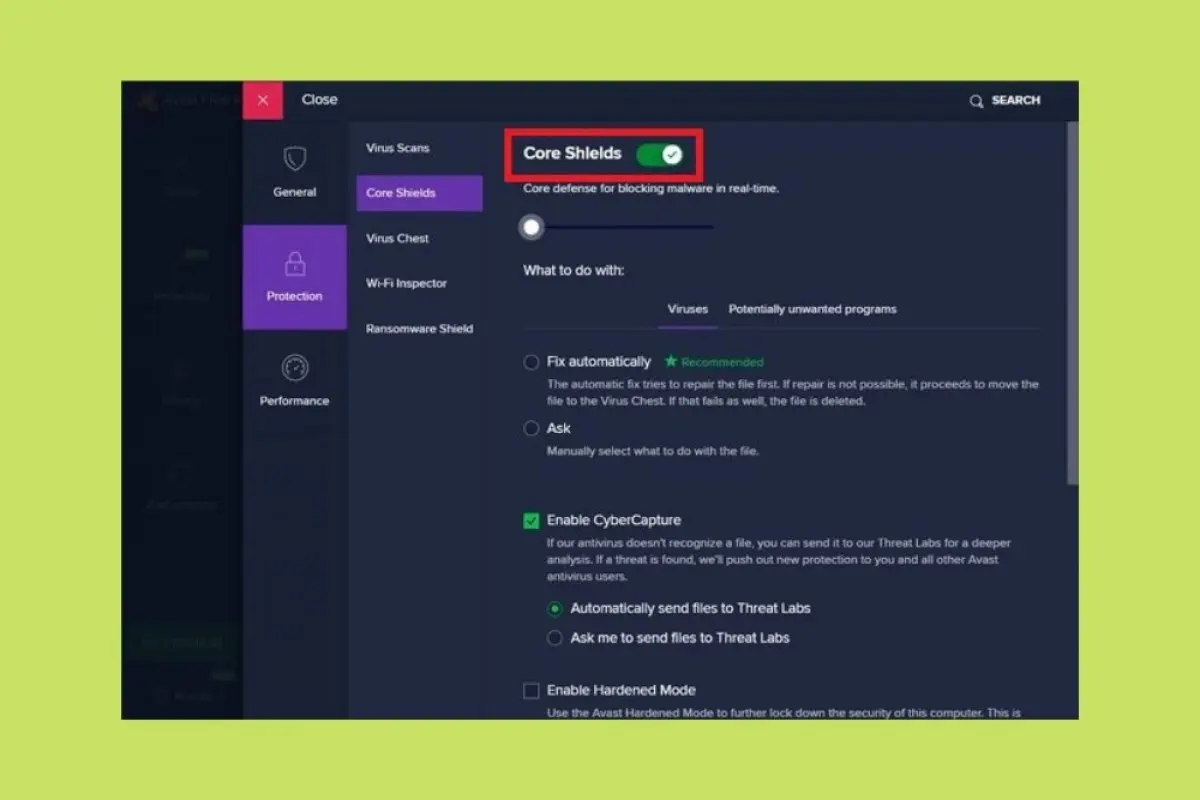Click the search magnifier icon
The height and width of the screenshot is (800, 1200).
click(976, 101)
